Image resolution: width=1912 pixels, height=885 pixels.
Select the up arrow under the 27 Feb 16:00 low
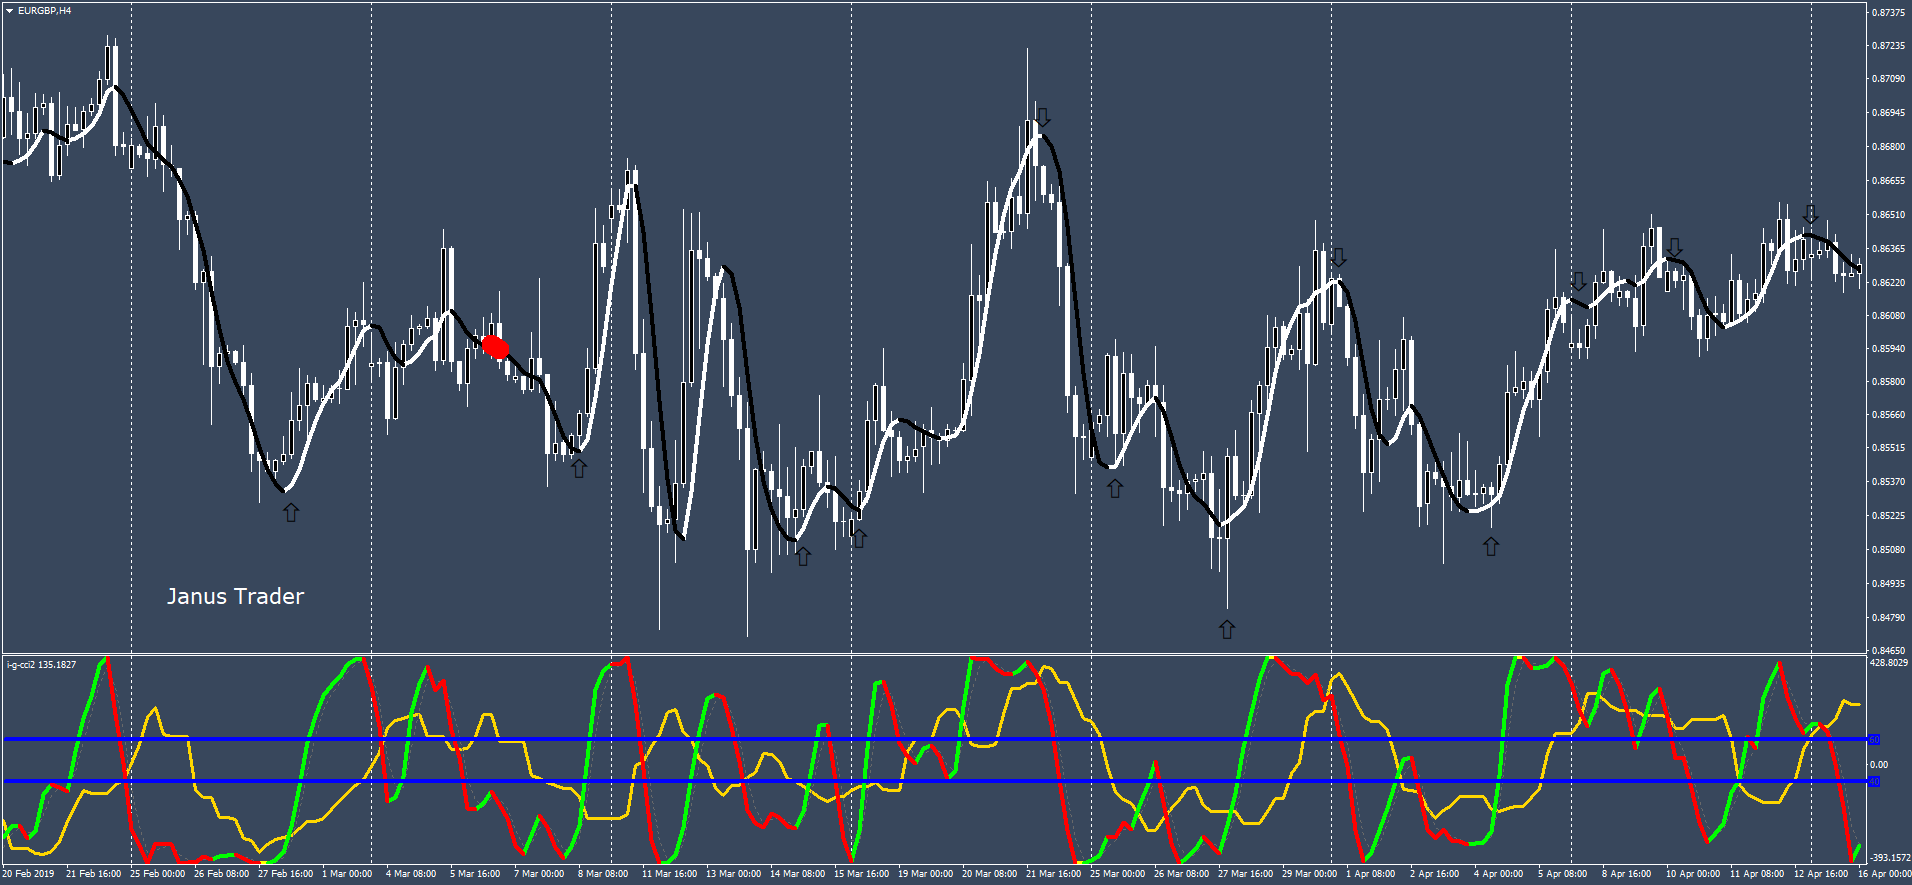pos(290,512)
